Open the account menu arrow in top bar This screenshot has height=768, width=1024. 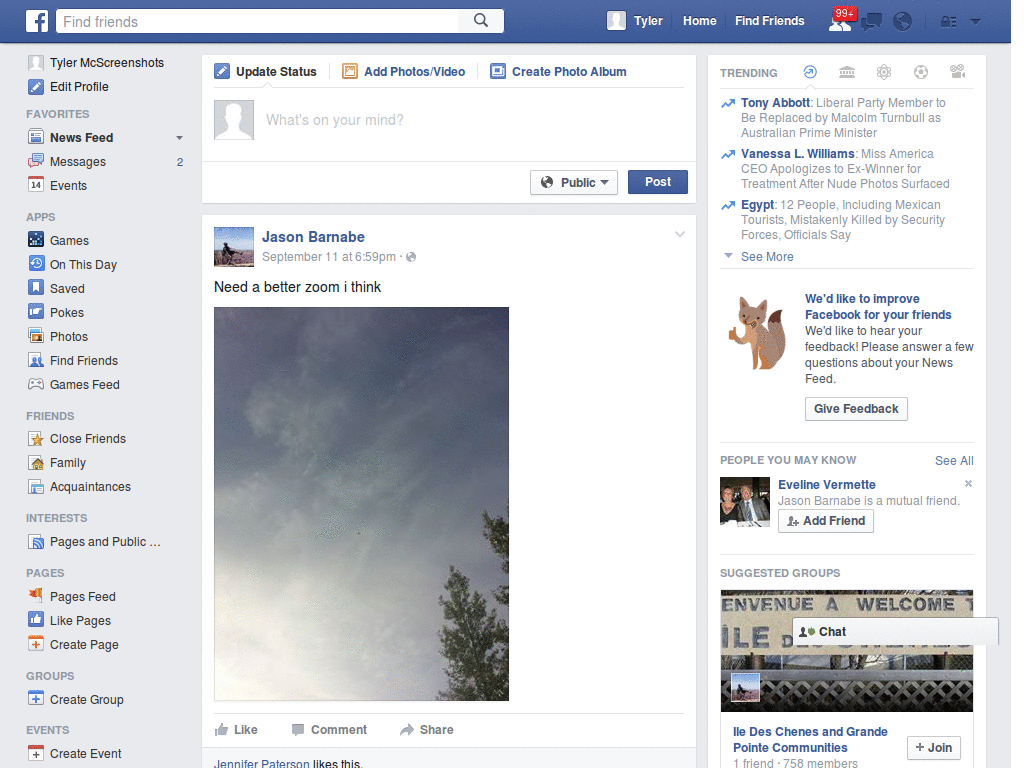[975, 22]
